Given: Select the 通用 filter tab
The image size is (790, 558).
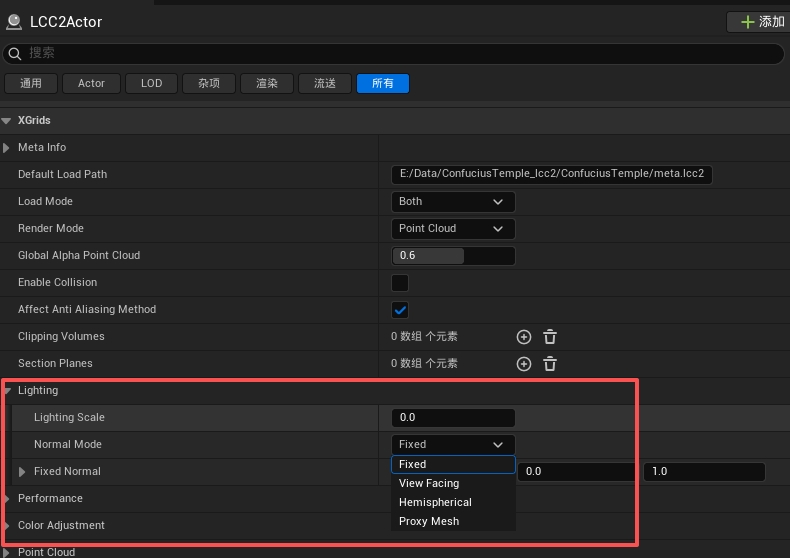Looking at the screenshot, I should click(31, 84).
